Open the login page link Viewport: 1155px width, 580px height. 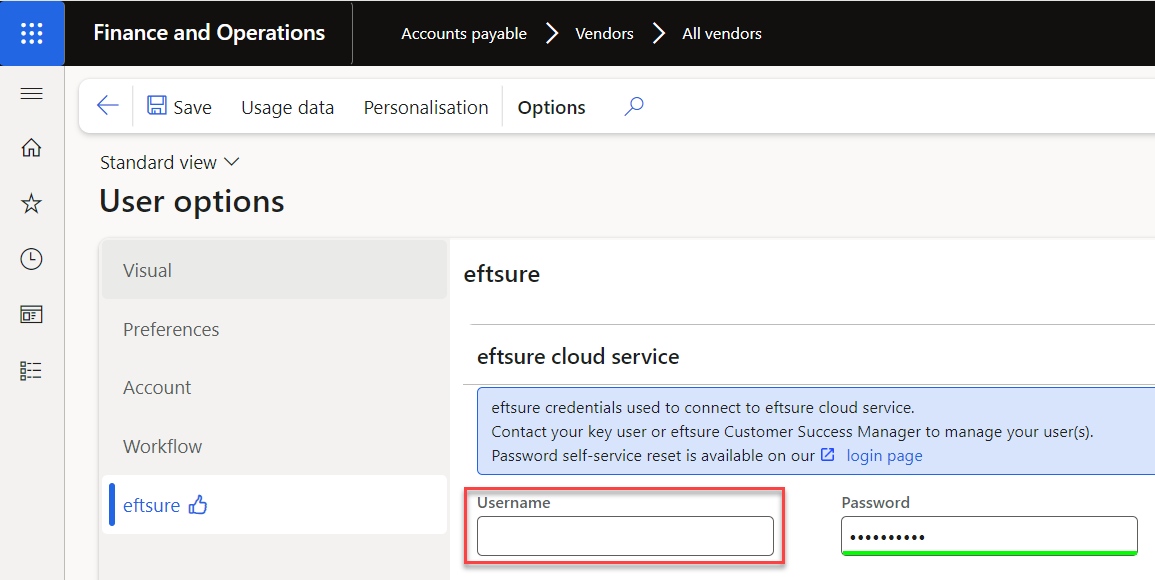pos(884,455)
